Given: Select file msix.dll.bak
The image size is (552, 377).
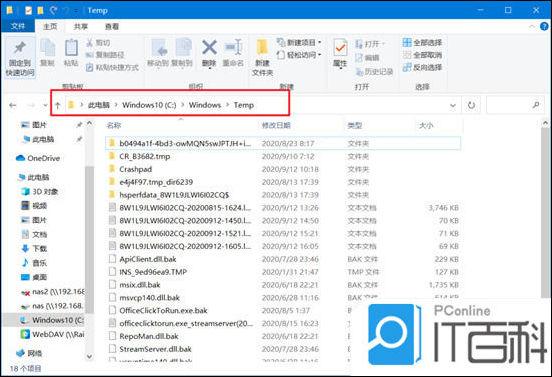Looking at the screenshot, I should [x=282, y=285].
